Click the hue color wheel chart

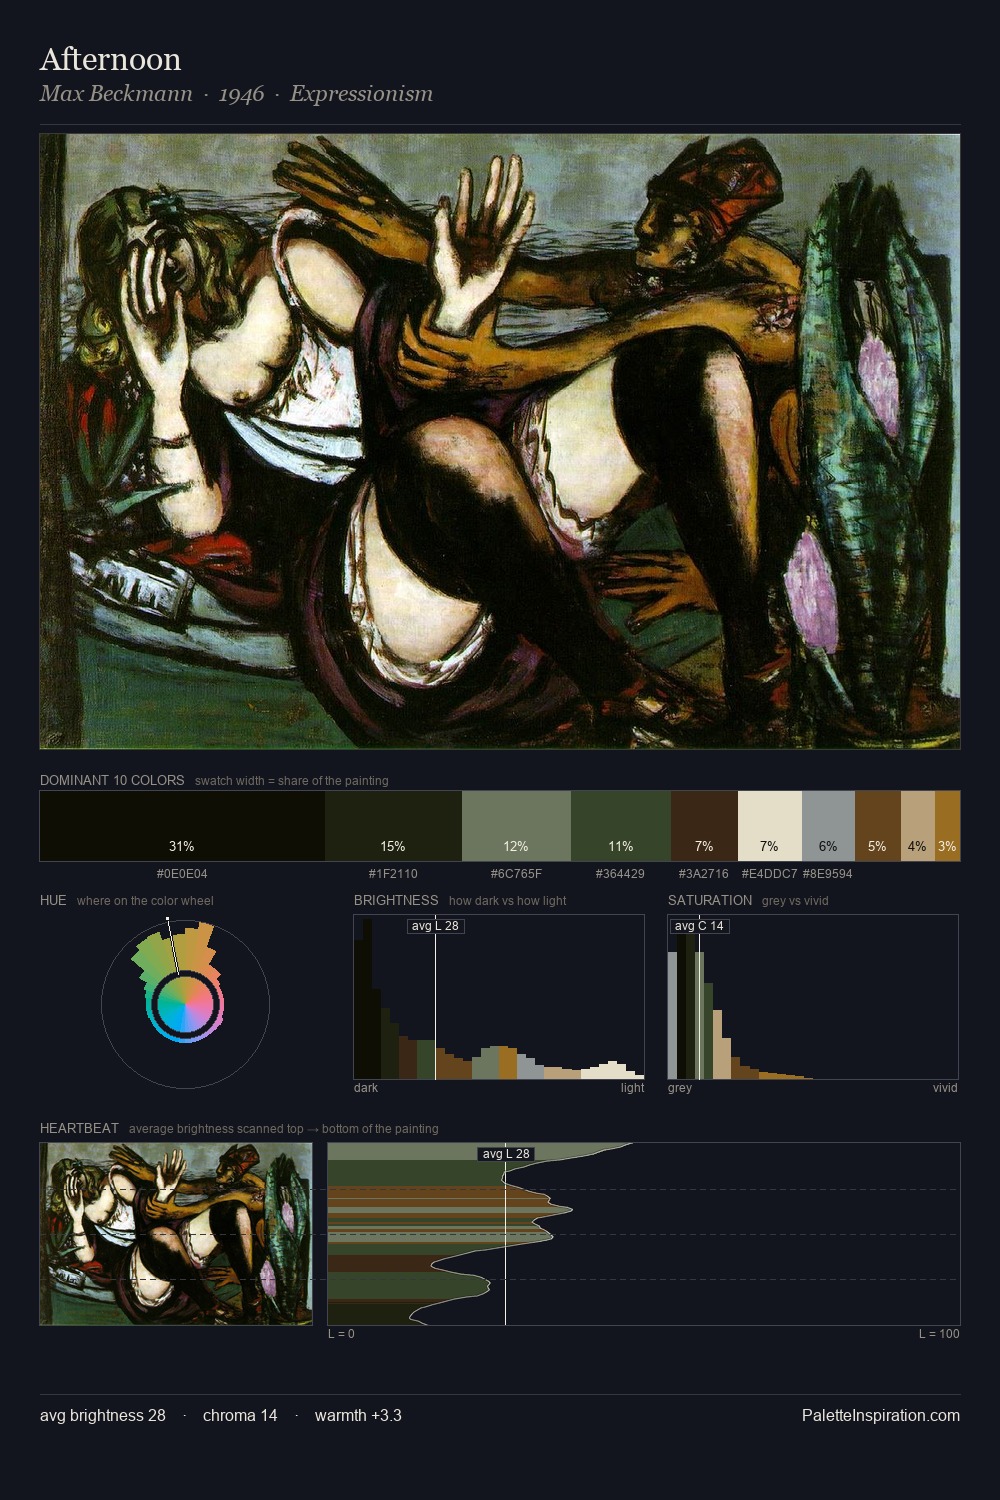pos(185,1003)
